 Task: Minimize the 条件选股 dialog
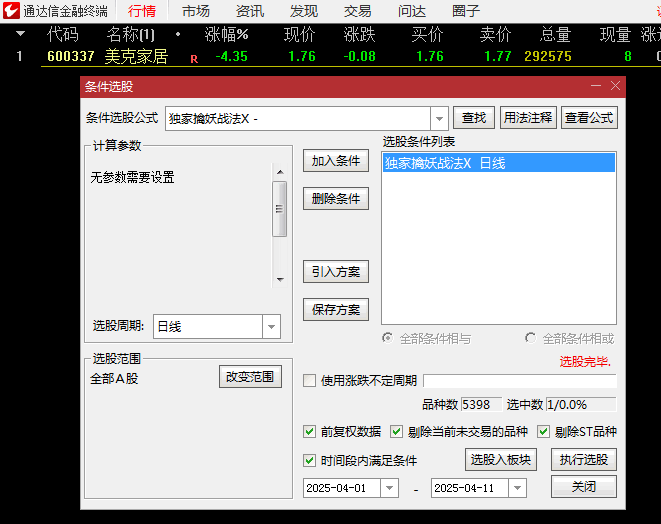(x=596, y=86)
